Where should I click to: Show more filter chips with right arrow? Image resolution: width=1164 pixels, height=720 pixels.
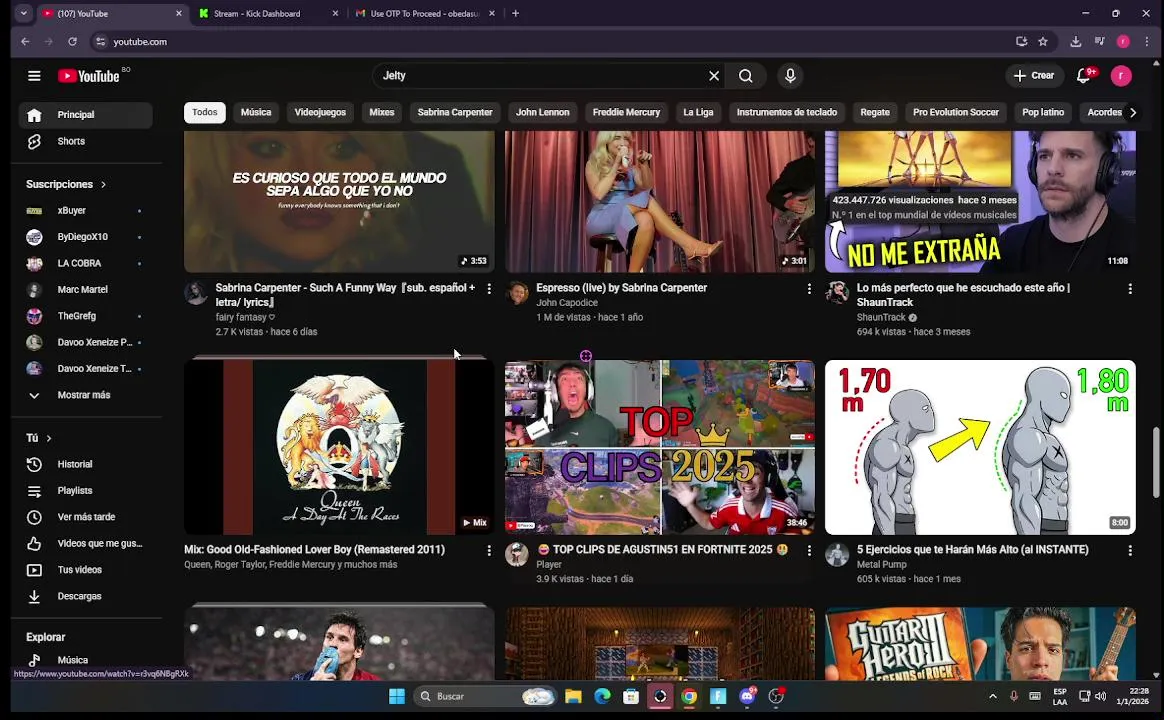click(1133, 113)
